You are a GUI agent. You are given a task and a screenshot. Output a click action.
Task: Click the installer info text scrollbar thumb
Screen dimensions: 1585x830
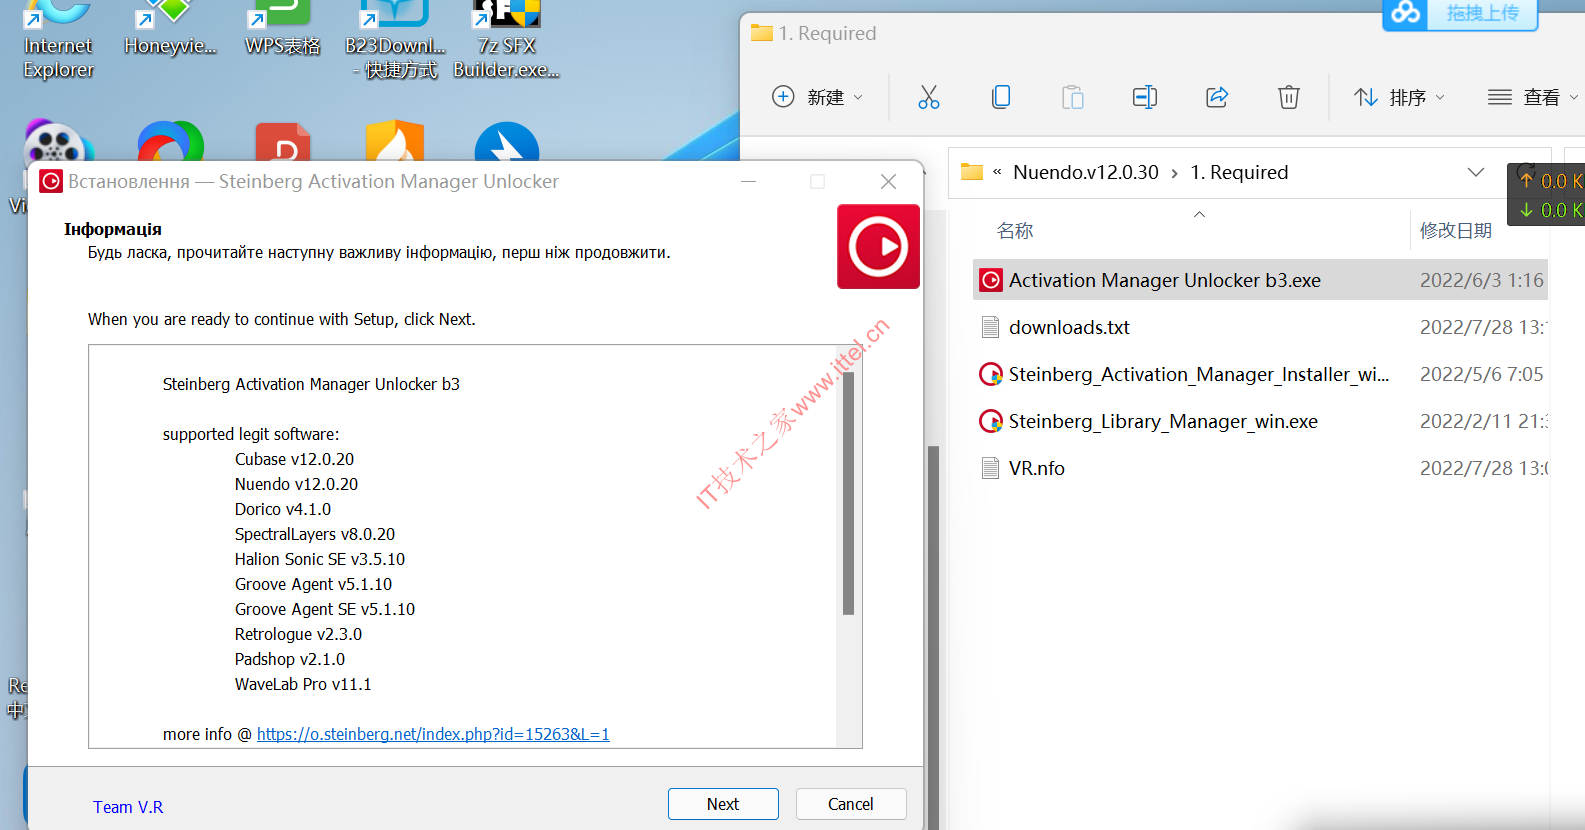tap(849, 492)
